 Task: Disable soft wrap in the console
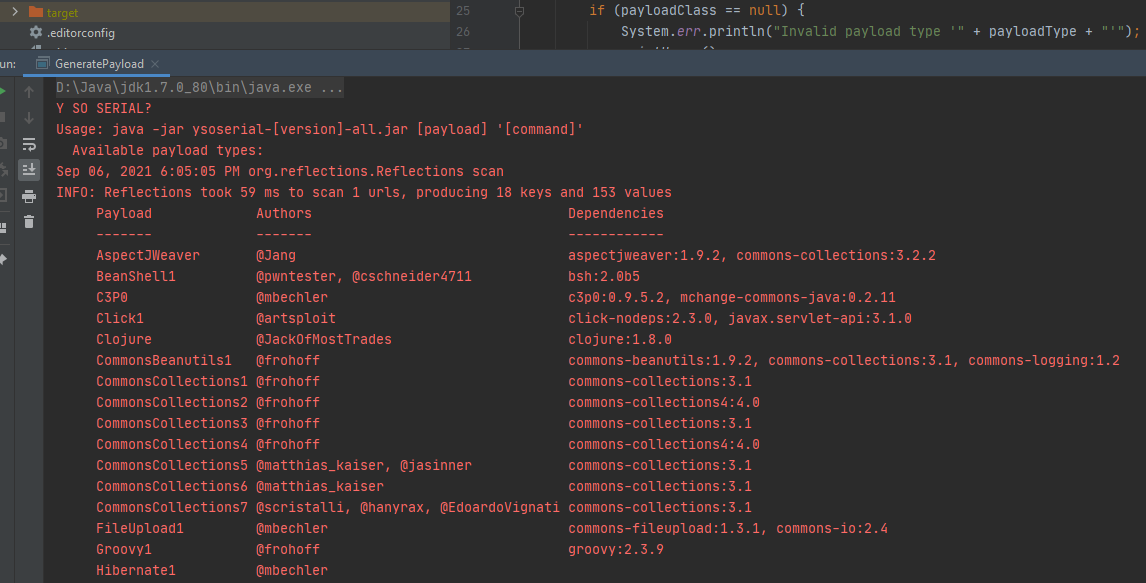pyautogui.click(x=29, y=140)
